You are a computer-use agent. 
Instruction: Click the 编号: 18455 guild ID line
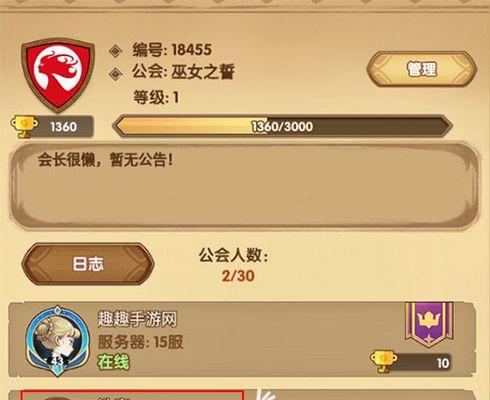[172, 50]
